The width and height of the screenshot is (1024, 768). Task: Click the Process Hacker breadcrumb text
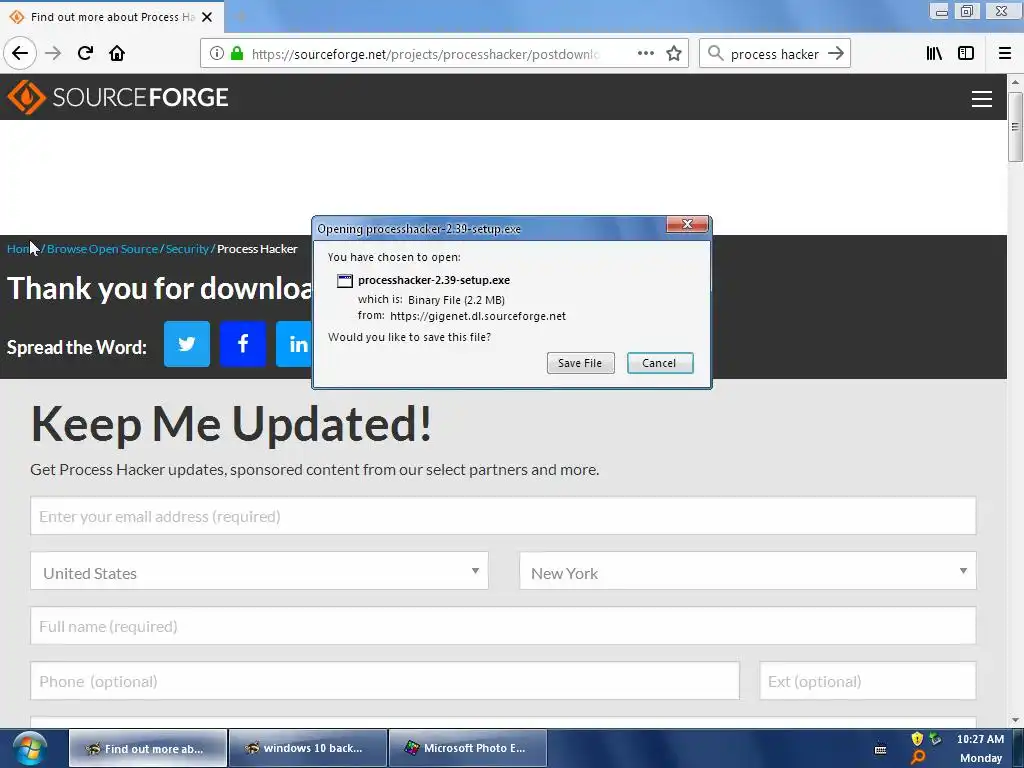tap(257, 249)
